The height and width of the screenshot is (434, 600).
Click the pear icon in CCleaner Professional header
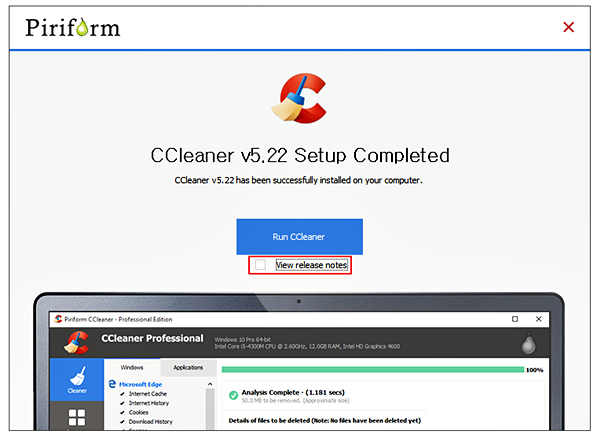pos(528,343)
